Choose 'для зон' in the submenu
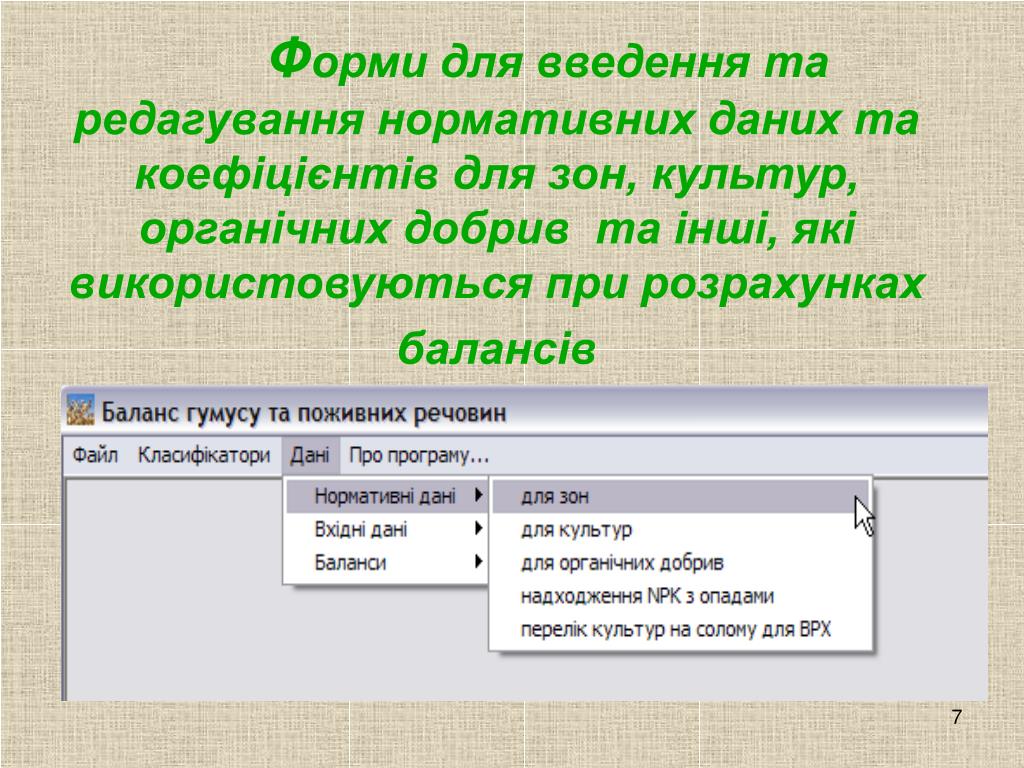Viewport: 1024px width, 768px height. [680, 497]
